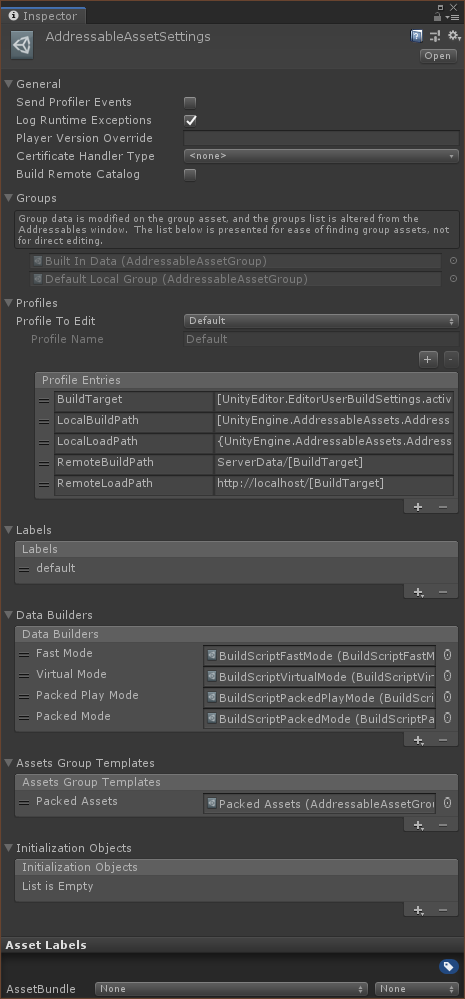Image resolution: width=465 pixels, height=999 pixels.
Task: Collapse the General foldout
Action: point(9,84)
